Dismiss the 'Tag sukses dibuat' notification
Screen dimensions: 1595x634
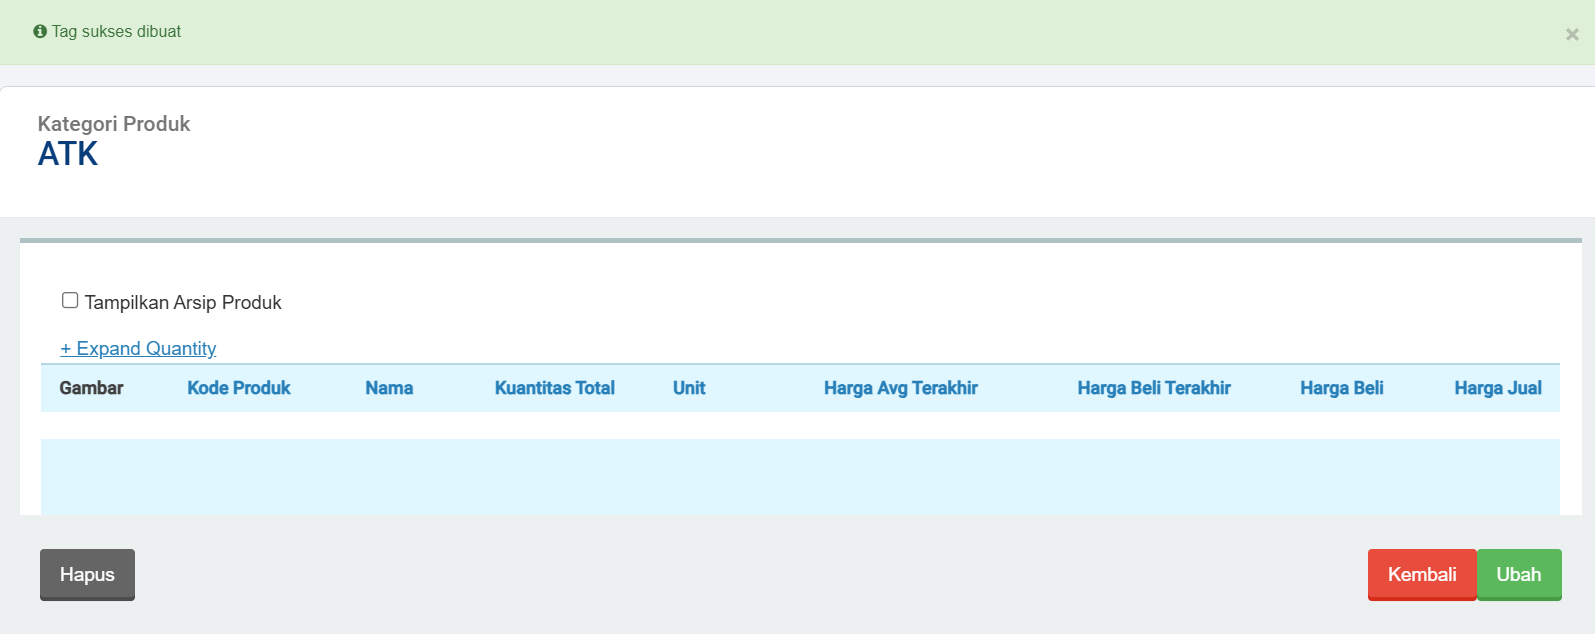coord(1572,34)
